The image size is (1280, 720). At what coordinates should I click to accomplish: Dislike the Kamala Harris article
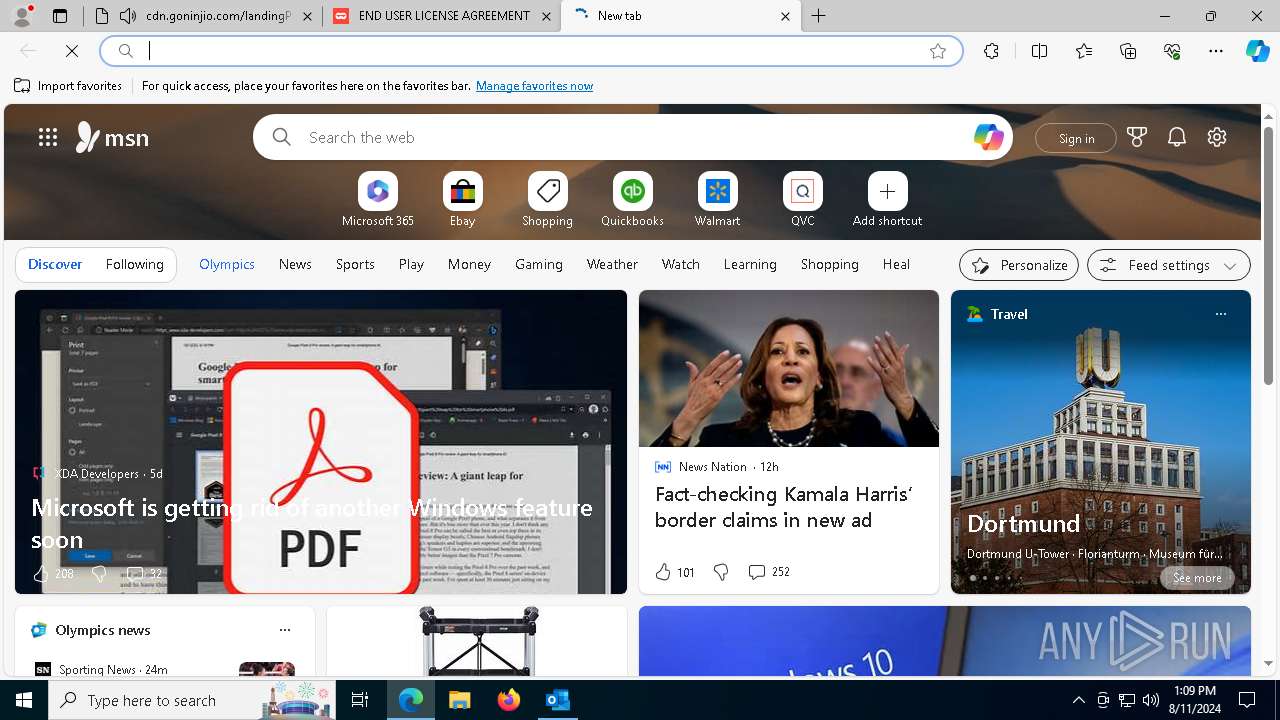click(x=721, y=572)
